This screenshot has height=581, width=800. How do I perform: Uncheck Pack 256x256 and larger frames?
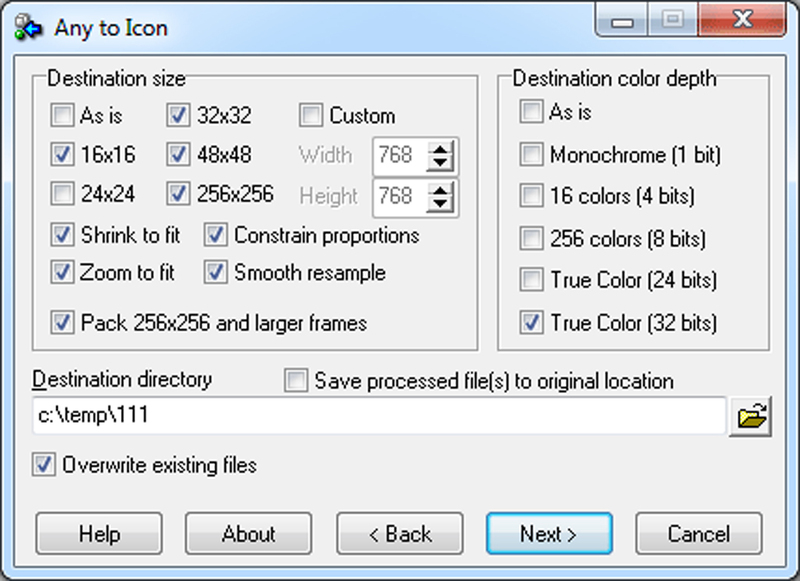[x=62, y=323]
